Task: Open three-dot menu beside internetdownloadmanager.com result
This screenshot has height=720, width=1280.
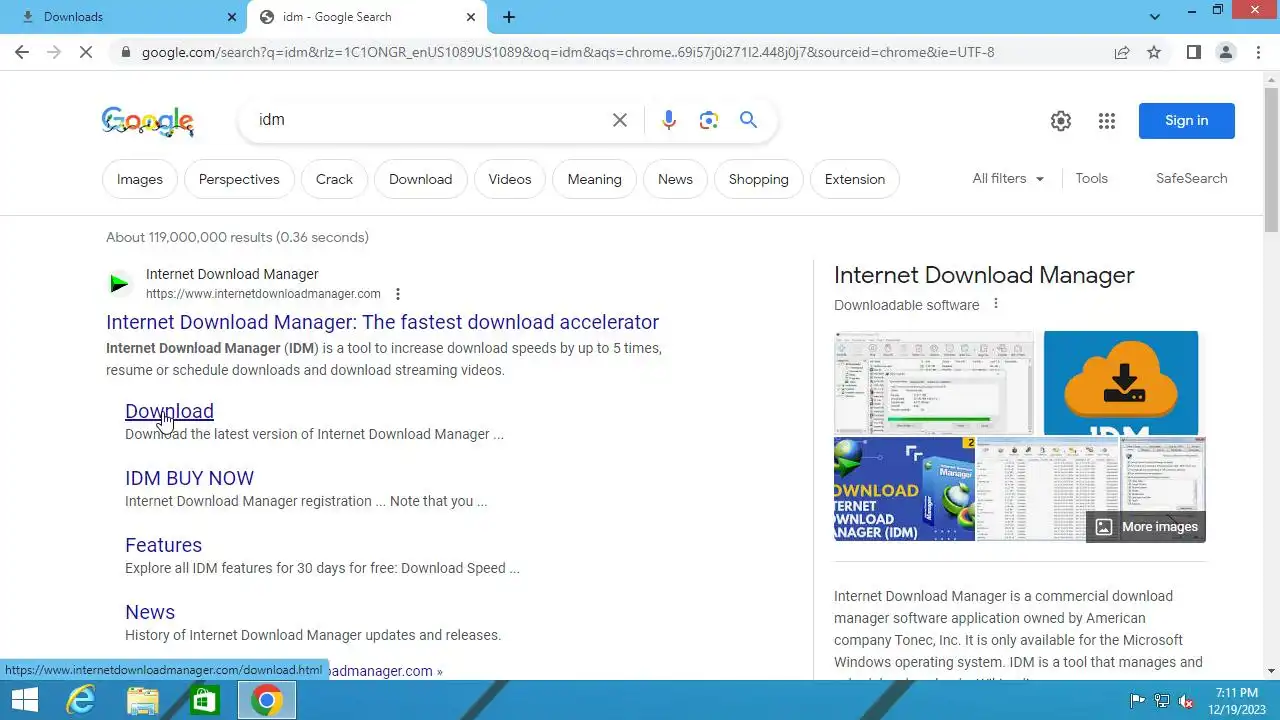Action: pyautogui.click(x=398, y=294)
